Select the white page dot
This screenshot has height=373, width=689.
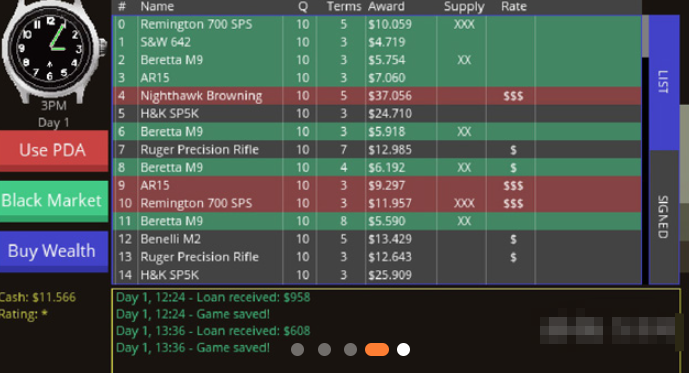[x=403, y=350]
